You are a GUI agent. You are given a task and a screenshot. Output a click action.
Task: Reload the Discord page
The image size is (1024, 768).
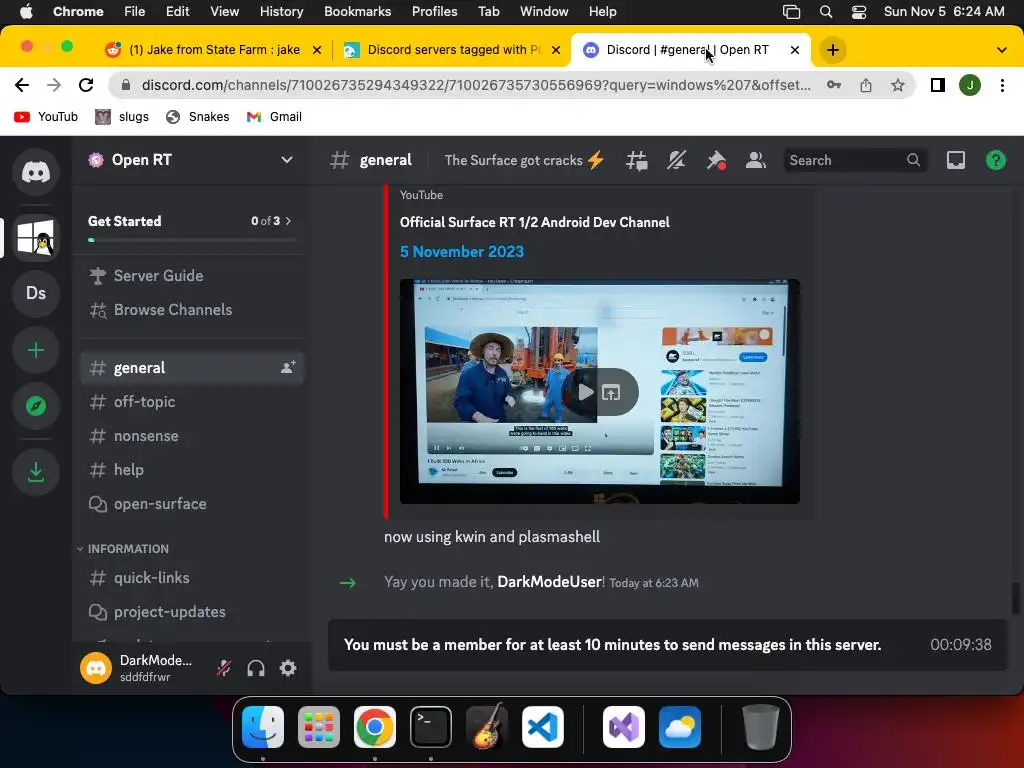(86, 85)
